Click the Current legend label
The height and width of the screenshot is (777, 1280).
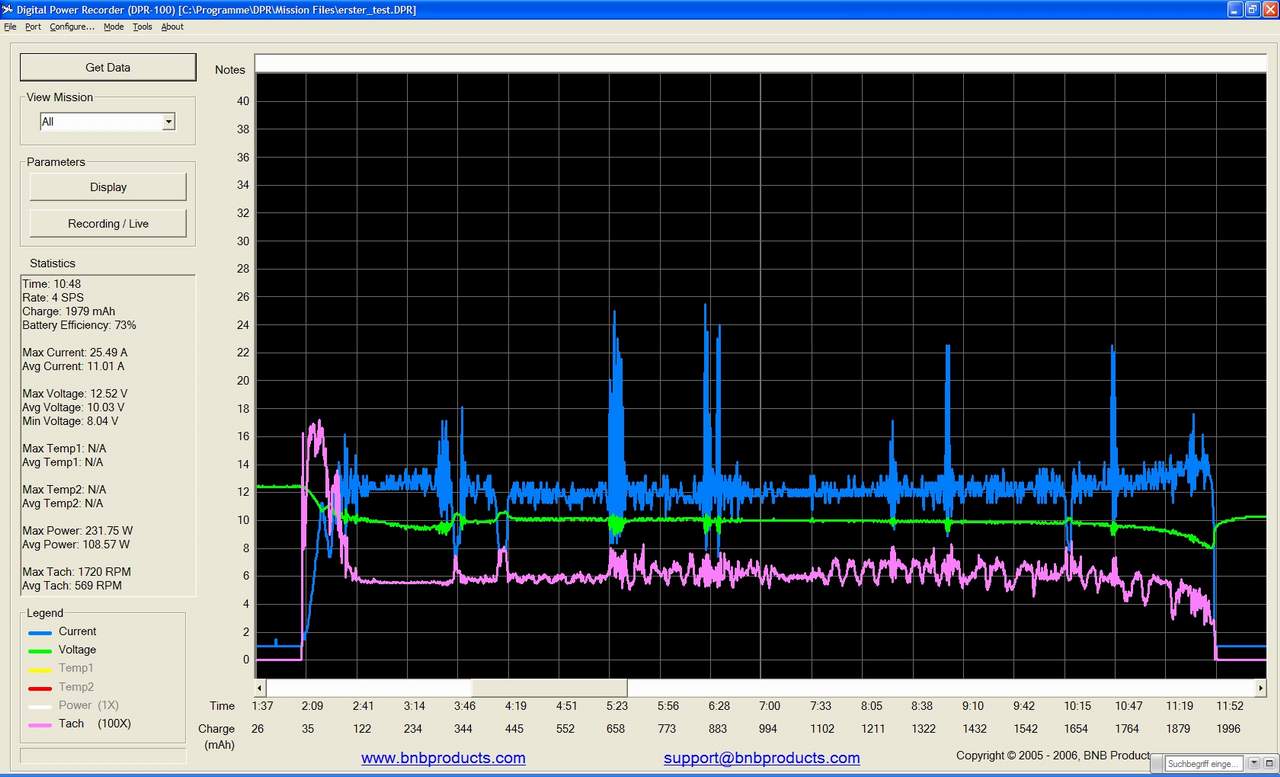point(77,632)
